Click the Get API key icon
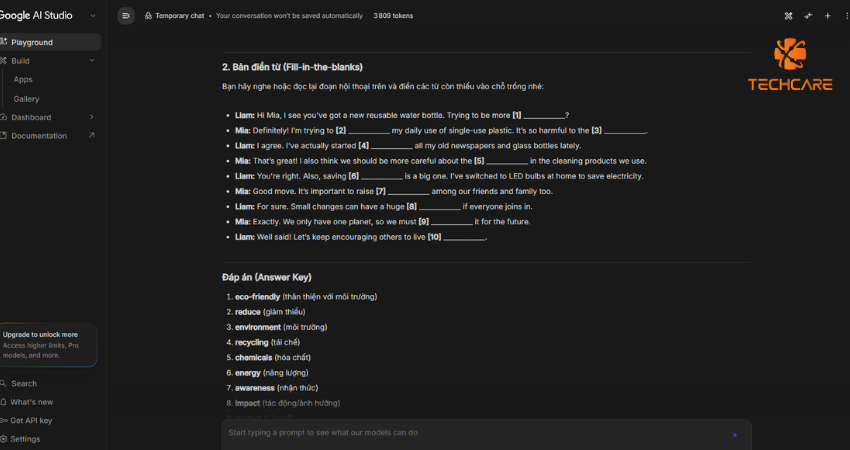This screenshot has height=450, width=850. pyautogui.click(x=3, y=420)
